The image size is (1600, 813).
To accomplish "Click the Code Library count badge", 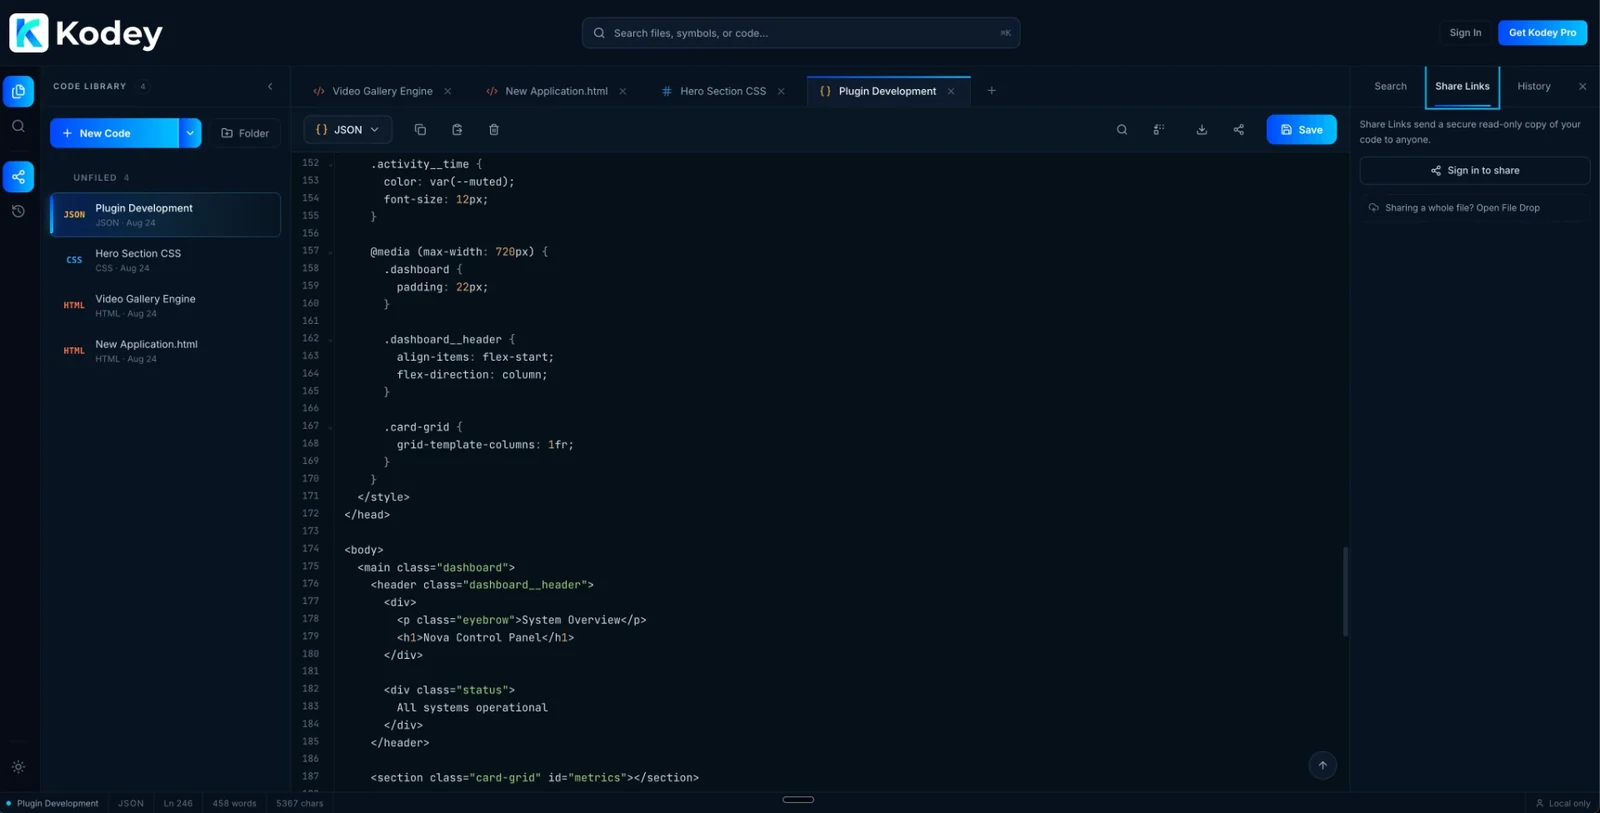I will 143,87.
